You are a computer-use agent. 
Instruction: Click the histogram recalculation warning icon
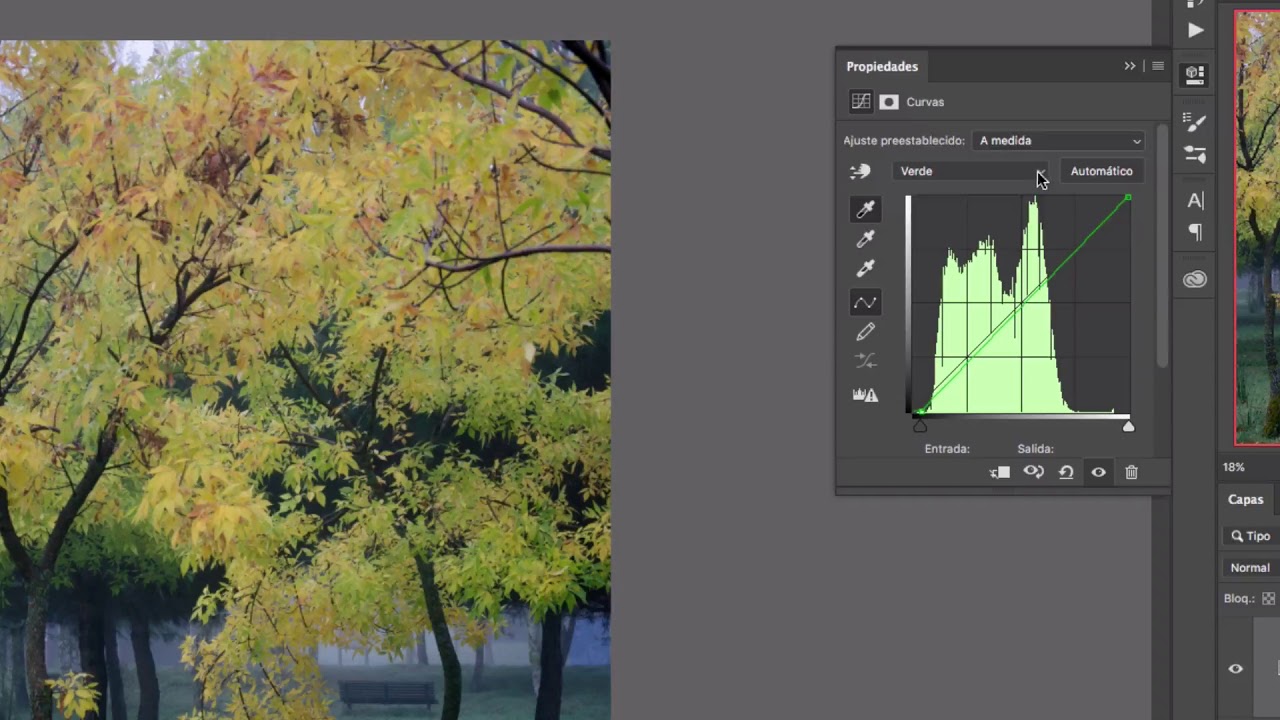pyautogui.click(x=865, y=395)
